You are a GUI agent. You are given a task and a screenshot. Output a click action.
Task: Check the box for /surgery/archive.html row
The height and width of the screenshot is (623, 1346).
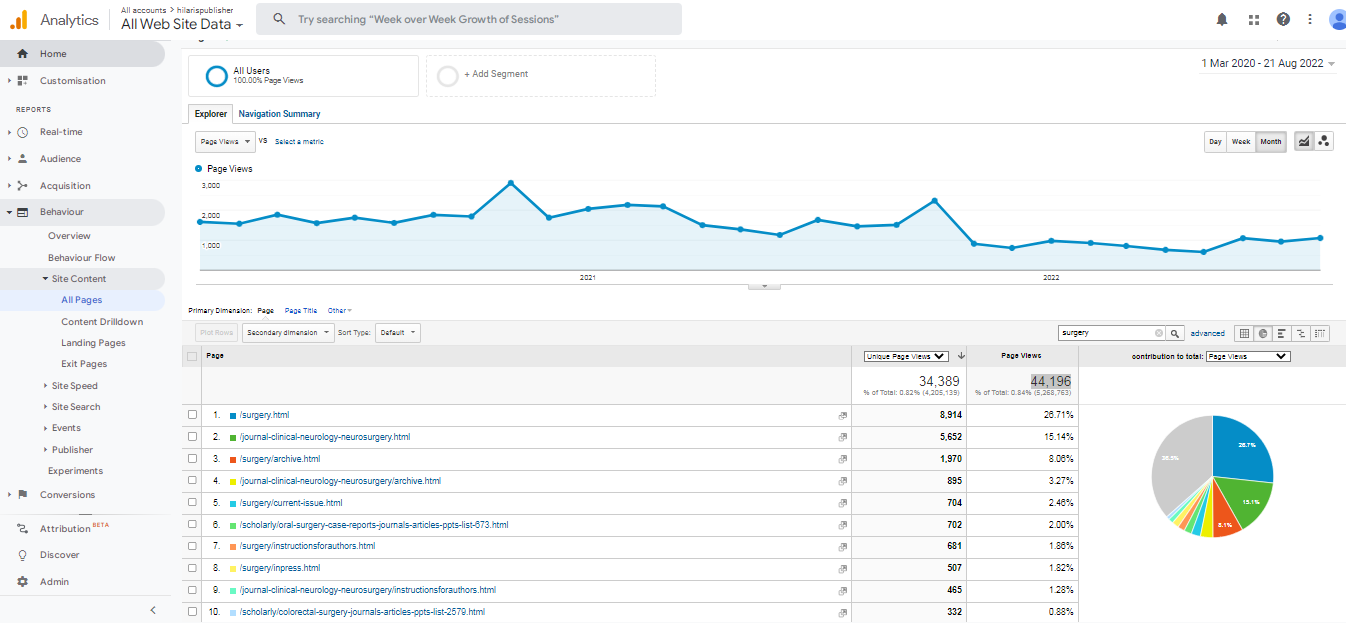click(193, 459)
